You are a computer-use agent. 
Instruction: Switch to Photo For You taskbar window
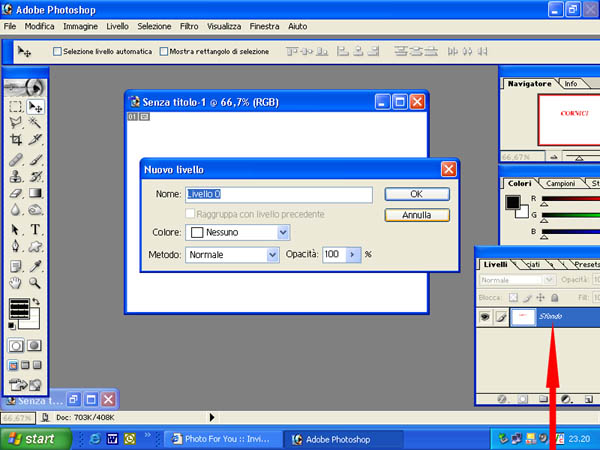click(x=222, y=439)
